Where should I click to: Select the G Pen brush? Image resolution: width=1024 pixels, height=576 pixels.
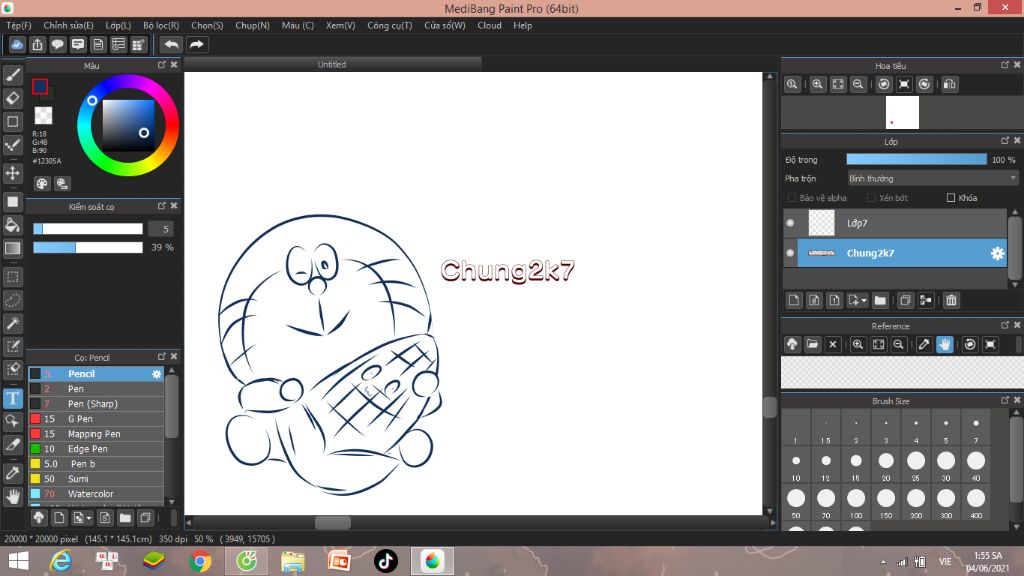click(x=95, y=419)
